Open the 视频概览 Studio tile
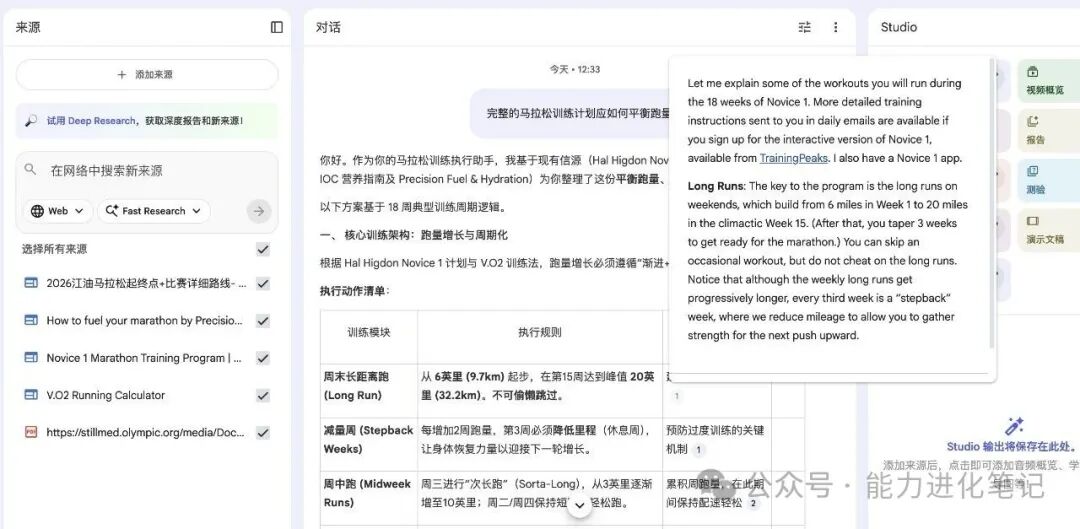 (1049, 81)
